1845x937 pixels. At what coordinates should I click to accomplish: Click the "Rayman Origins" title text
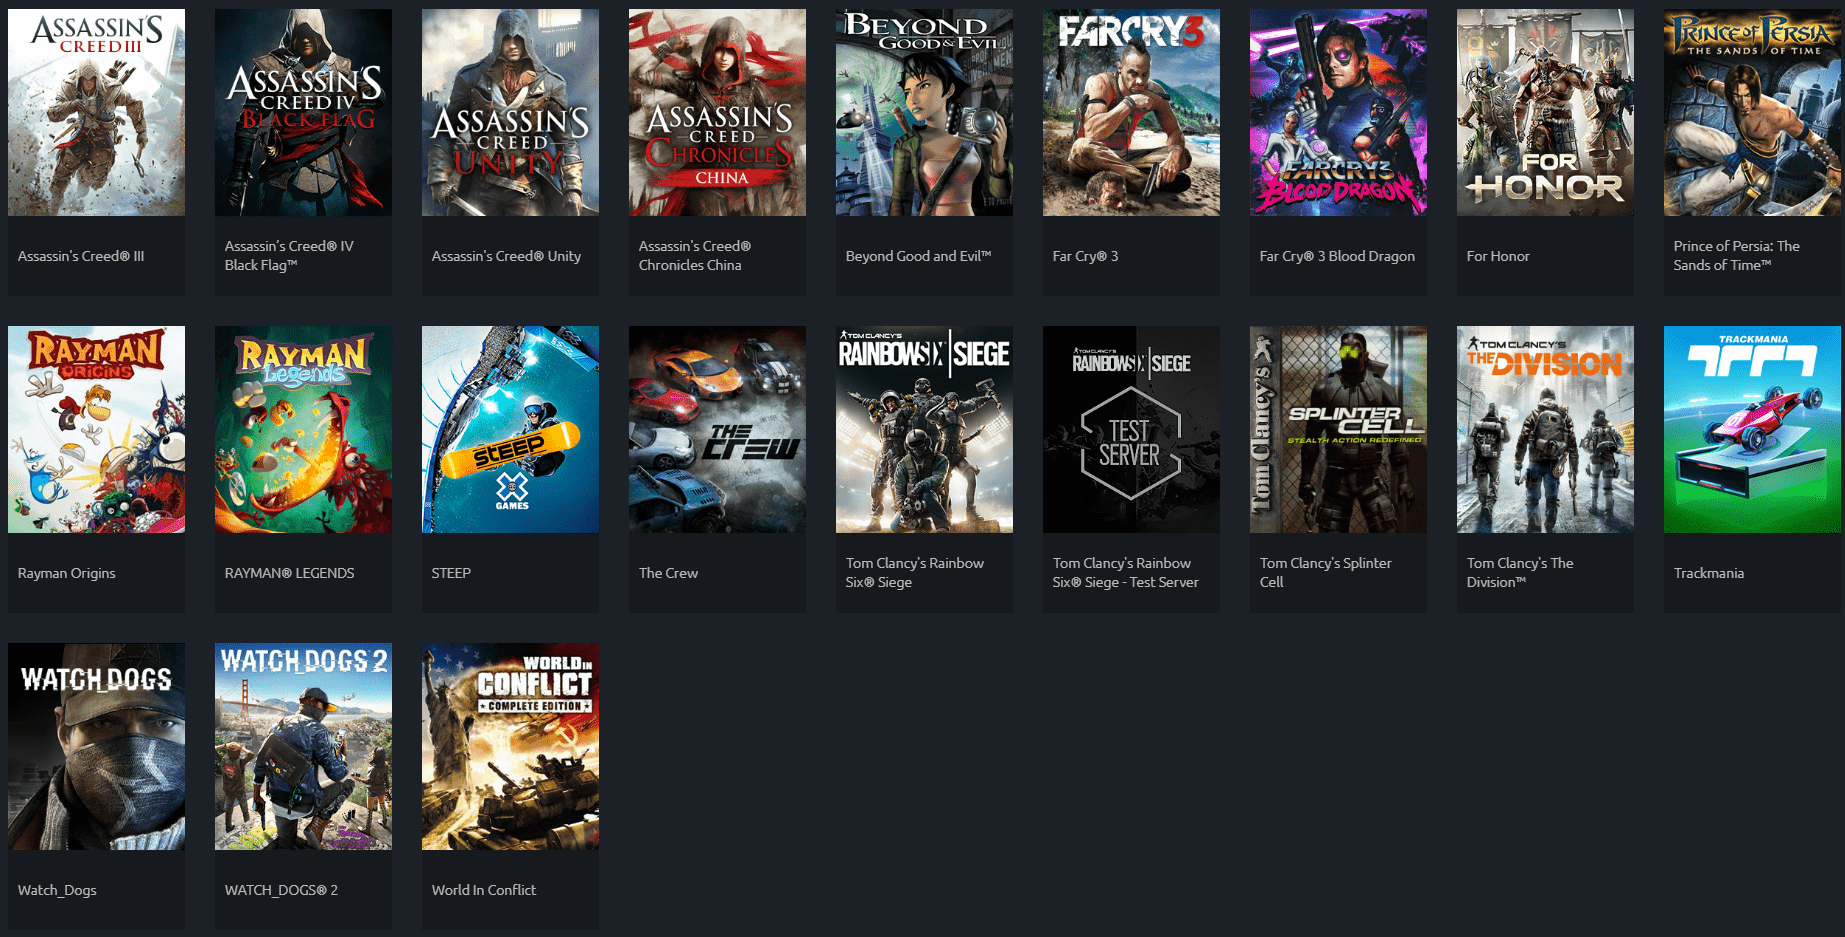point(66,573)
